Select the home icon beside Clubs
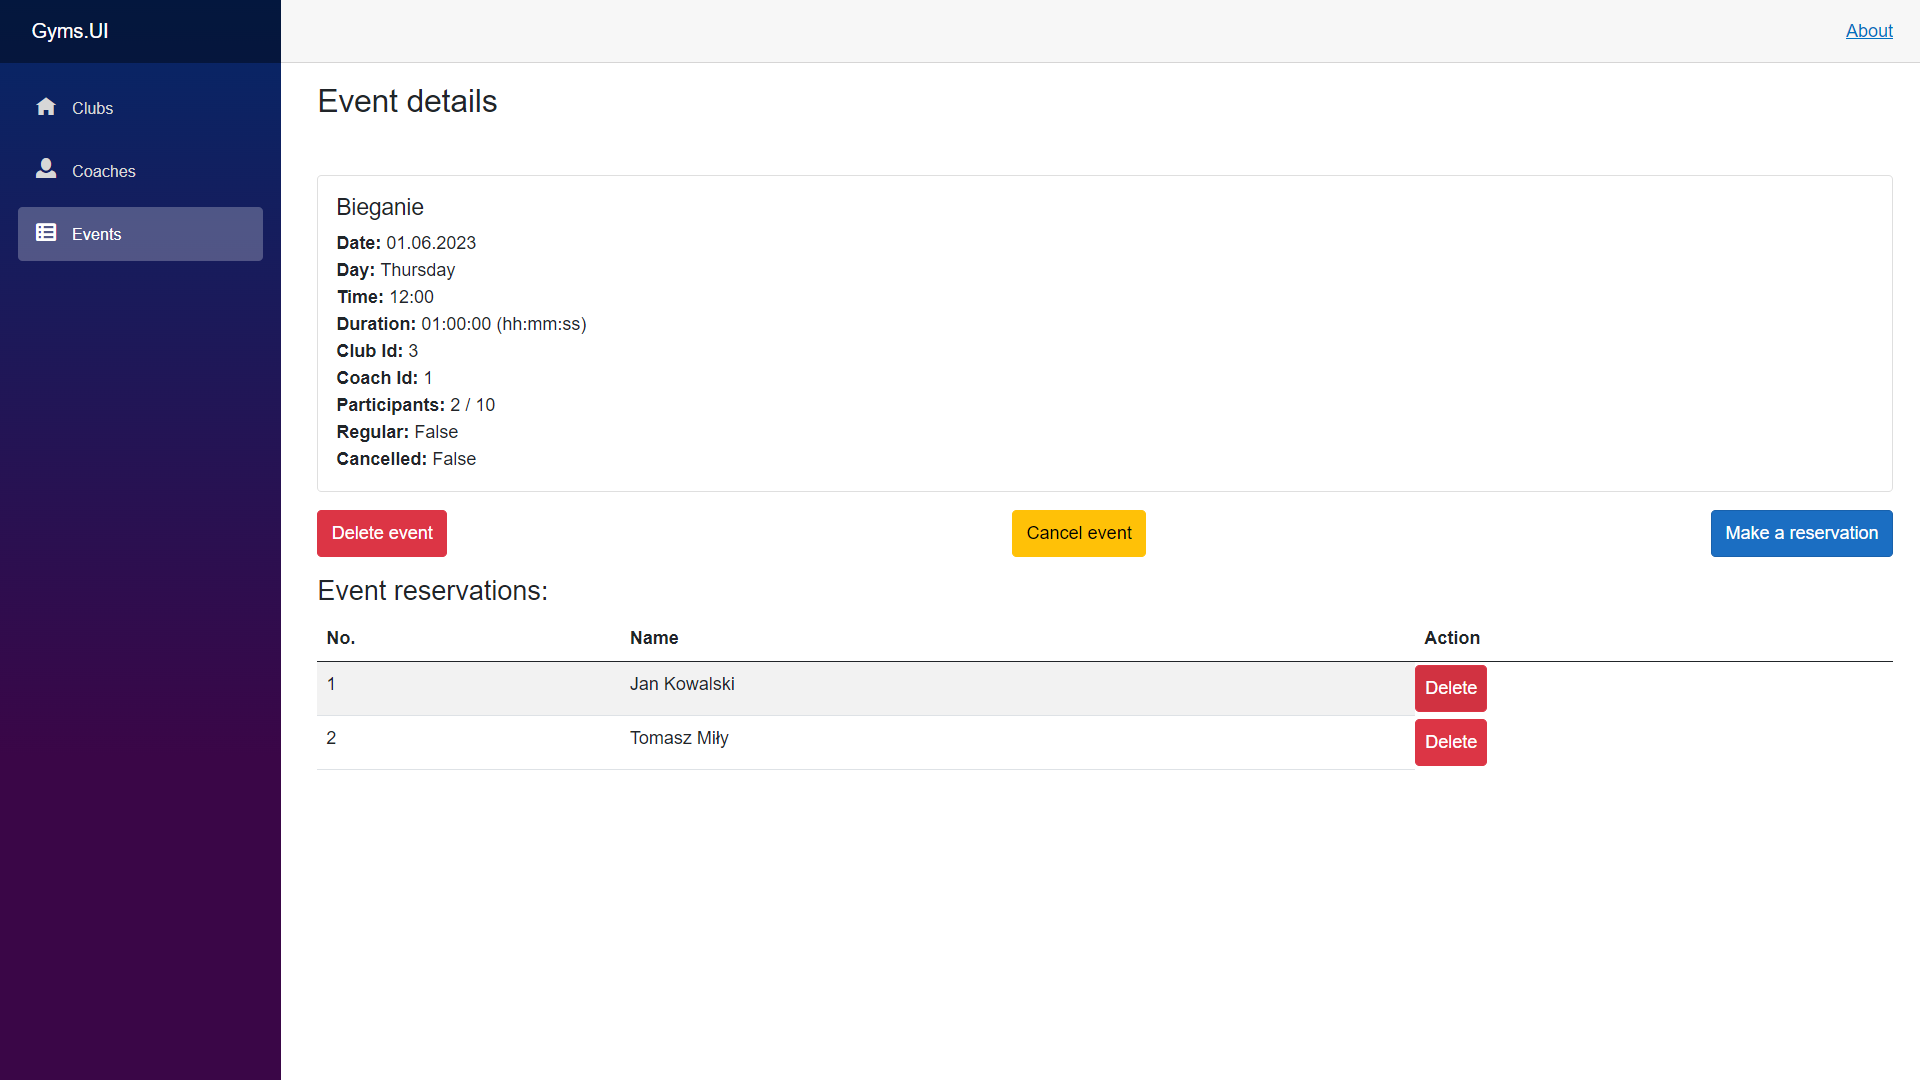Screen dimensions: 1920x1080 pos(46,107)
